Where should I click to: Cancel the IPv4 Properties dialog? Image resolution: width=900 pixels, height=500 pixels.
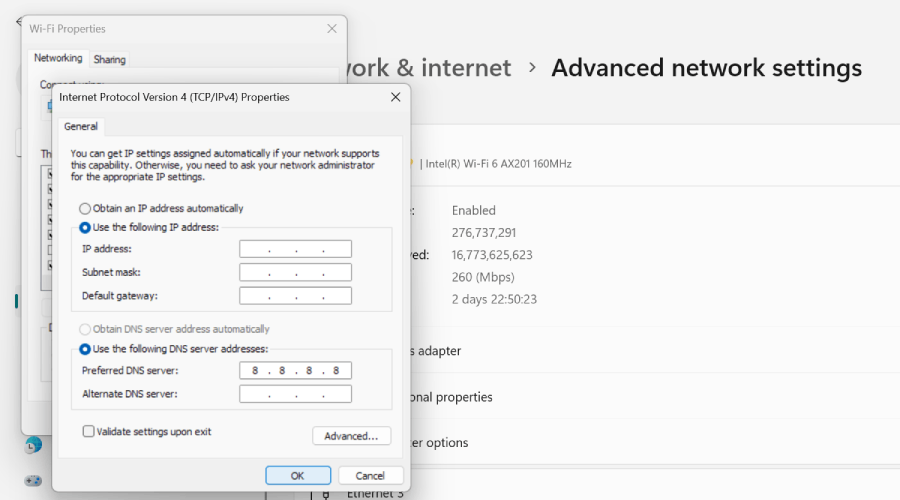point(370,475)
